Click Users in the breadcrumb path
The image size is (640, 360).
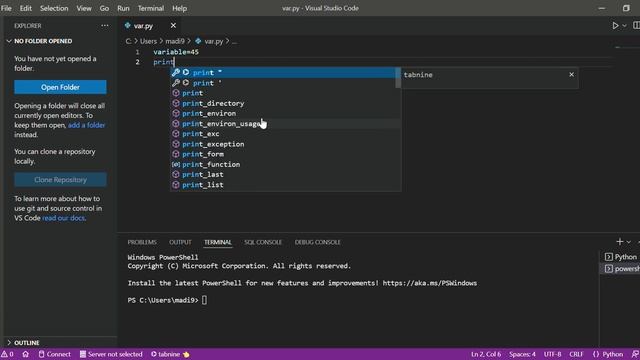(x=148, y=41)
